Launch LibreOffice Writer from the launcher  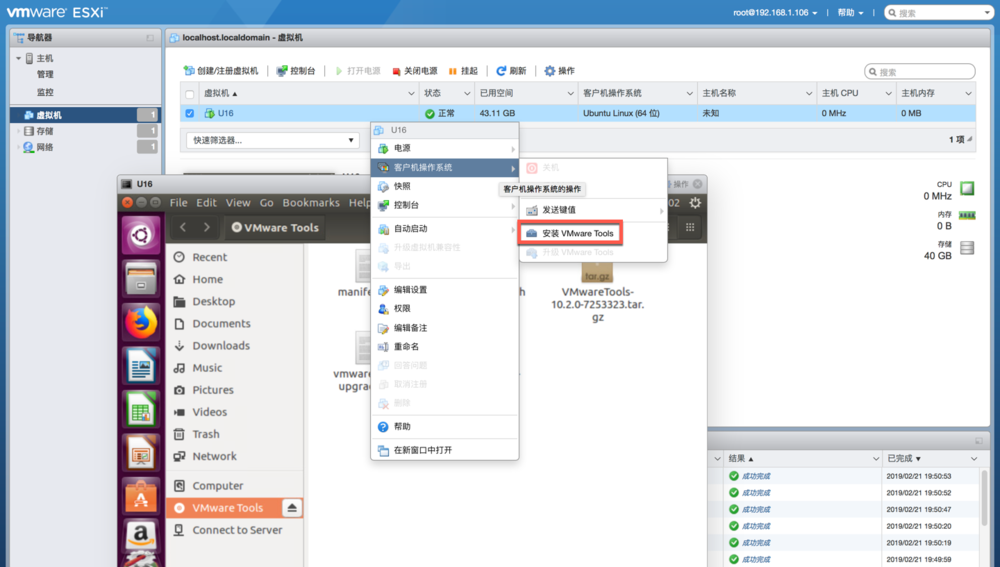coord(141,365)
